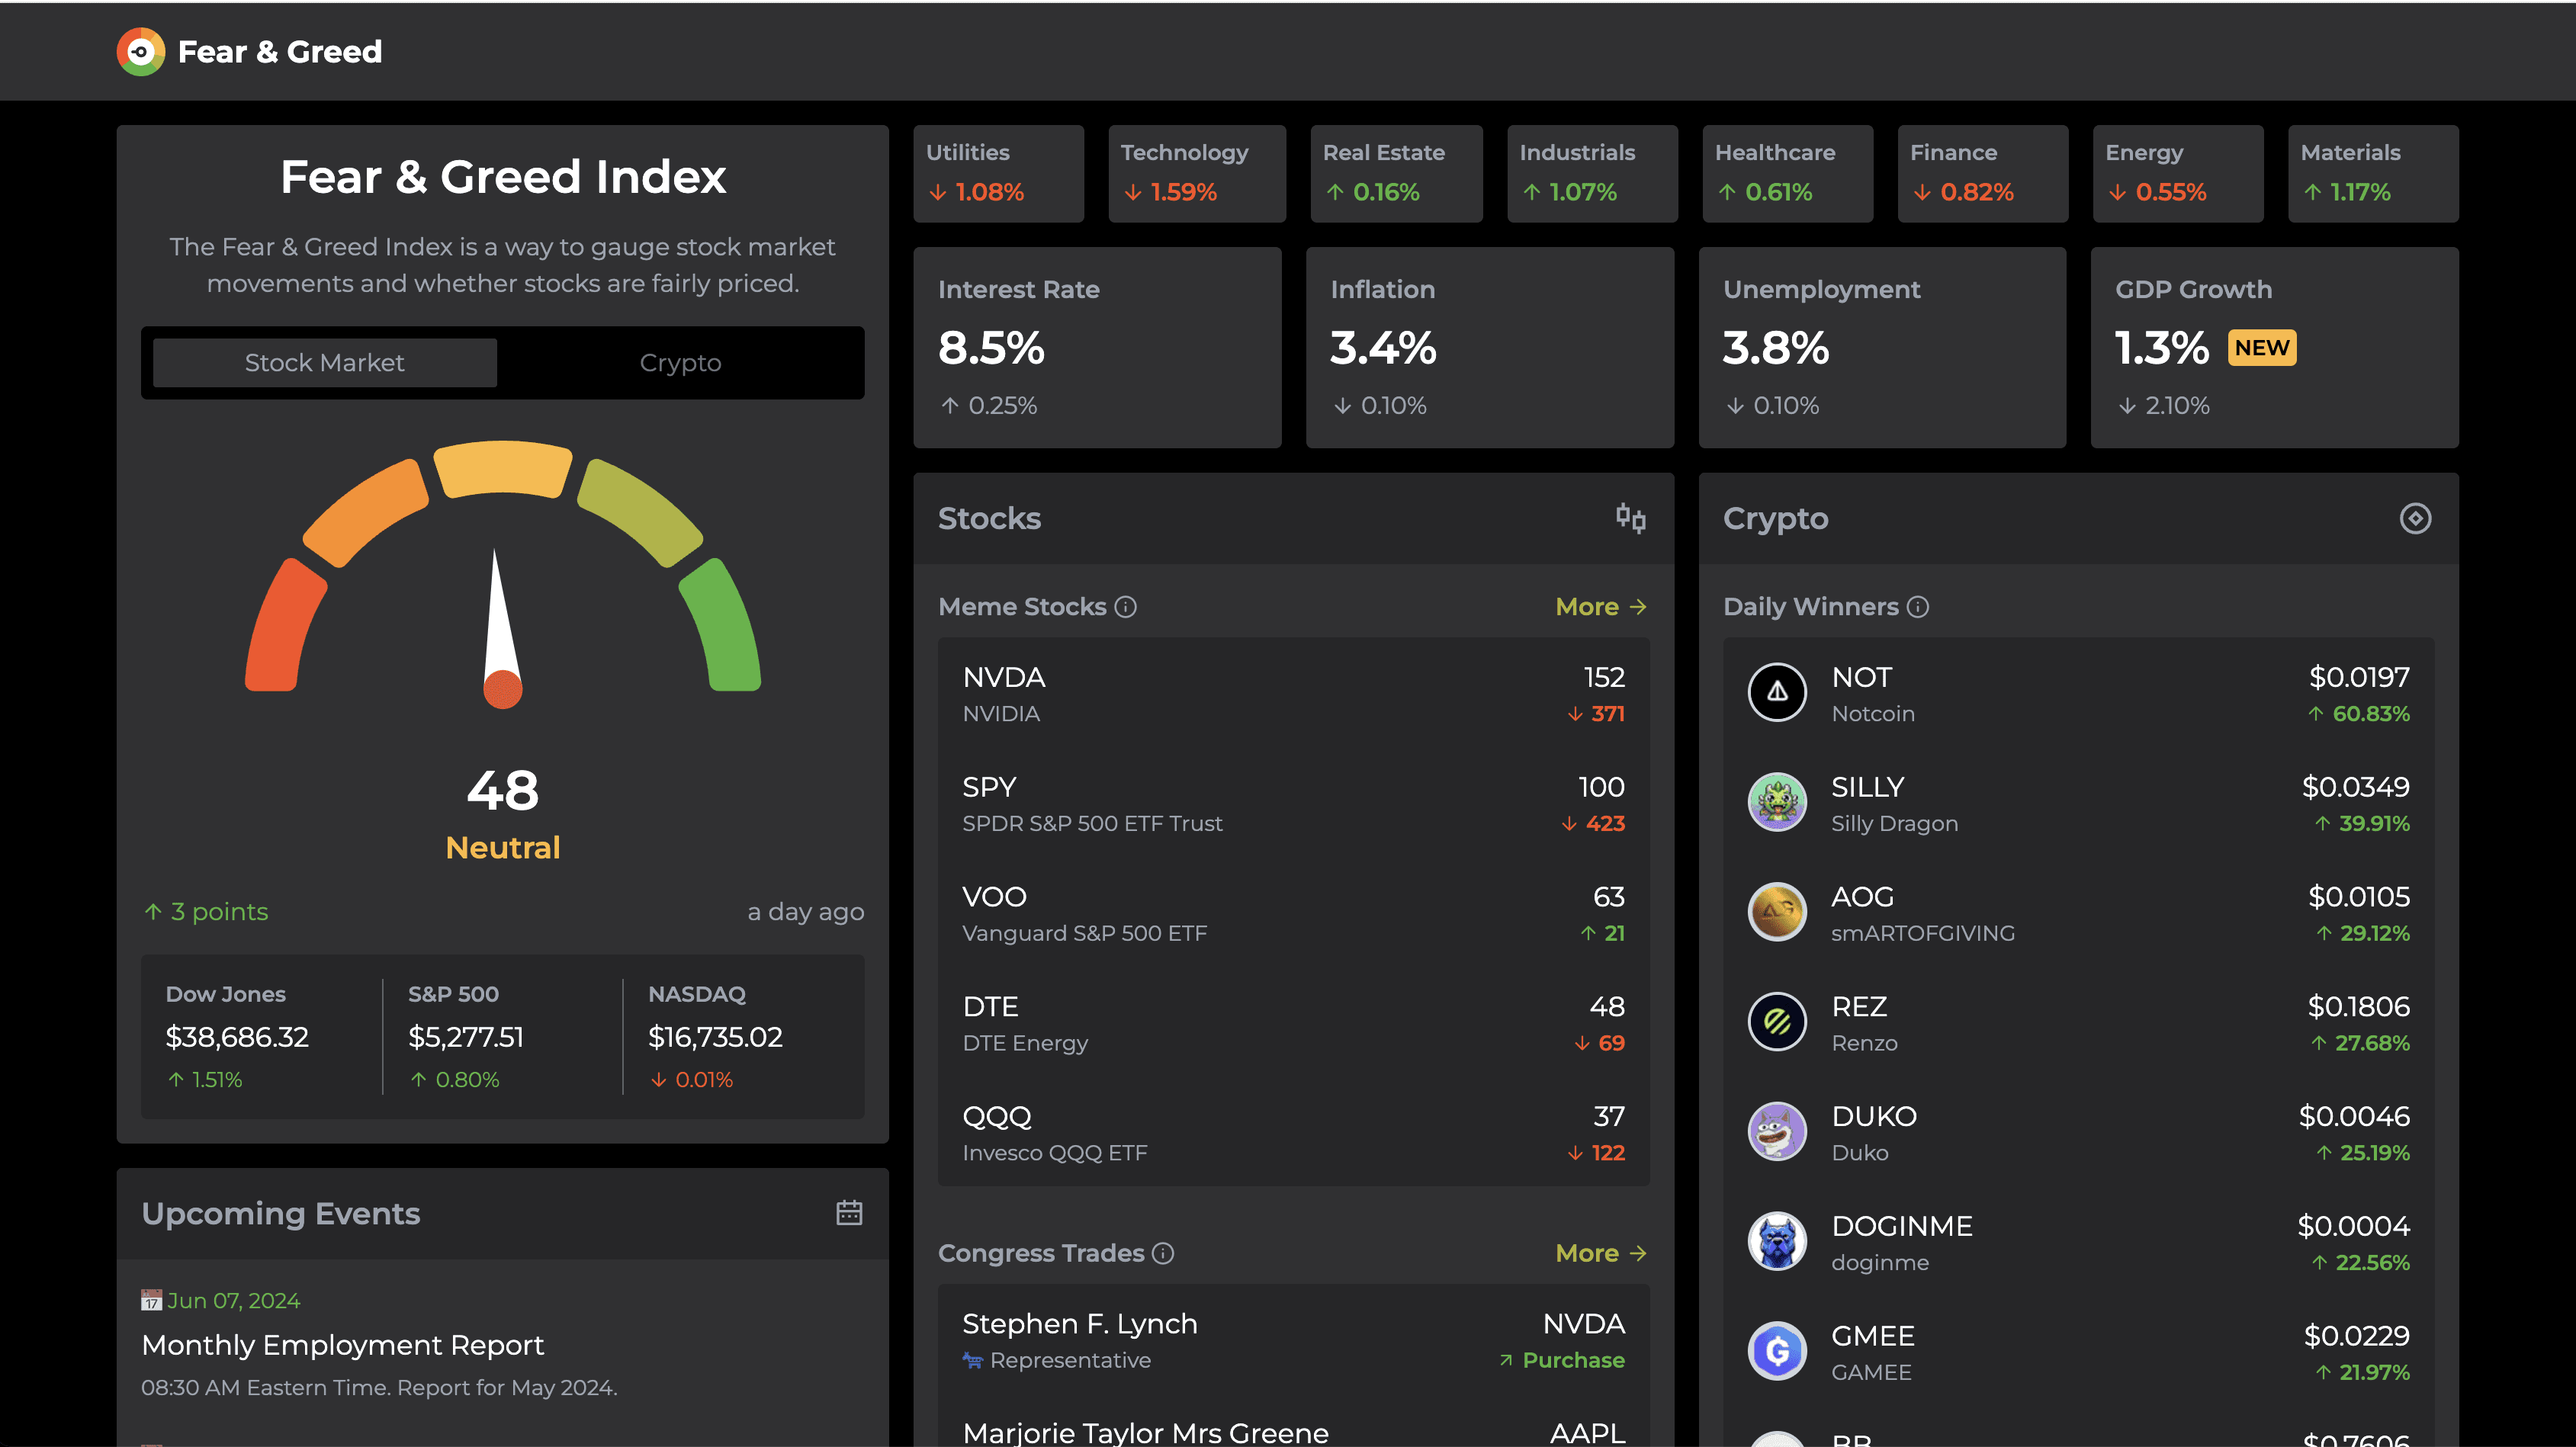This screenshot has height=1447, width=2576.
Task: Open the Stephen F. Lynch trade entry
Action: tap(1293, 1340)
